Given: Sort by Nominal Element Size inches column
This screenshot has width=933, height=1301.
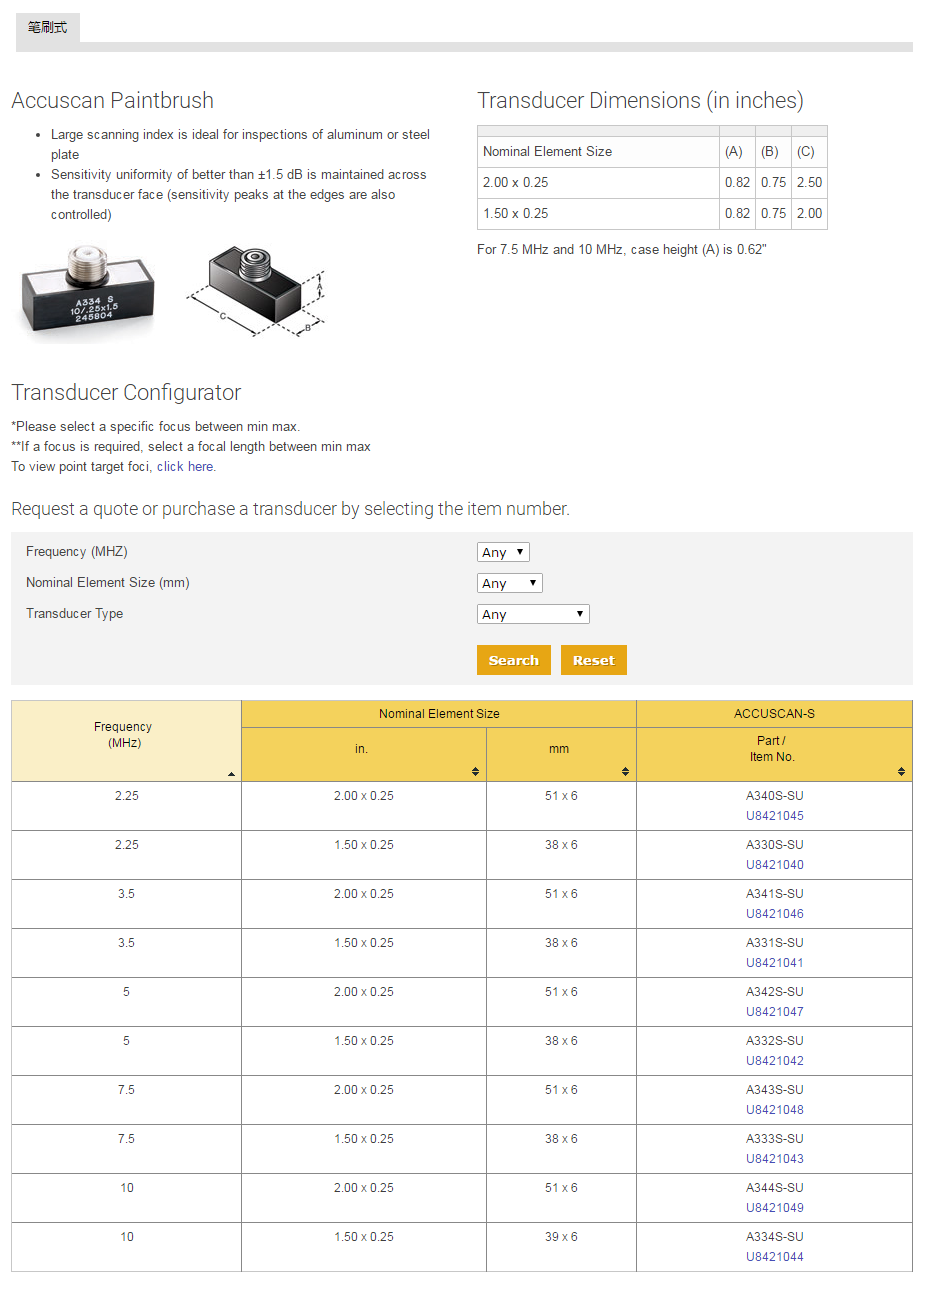Looking at the screenshot, I should tap(475, 771).
